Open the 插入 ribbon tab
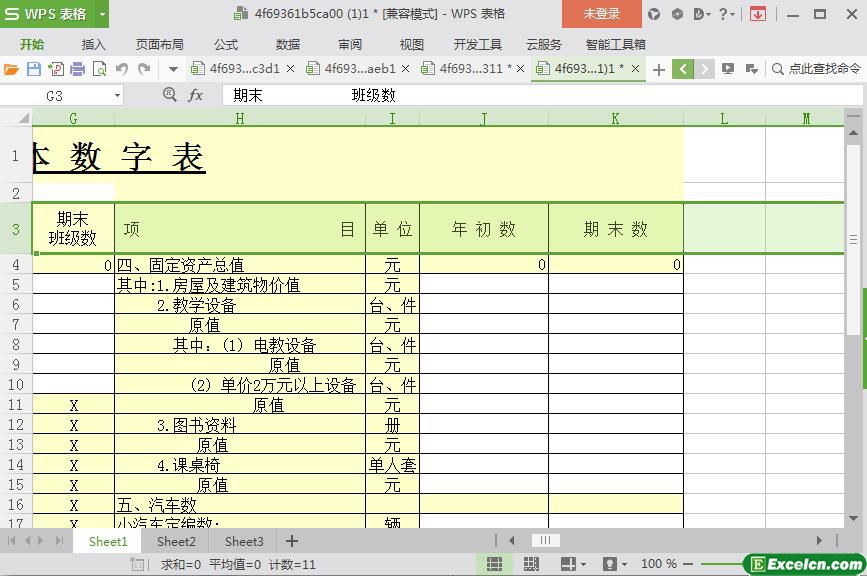 tap(93, 44)
